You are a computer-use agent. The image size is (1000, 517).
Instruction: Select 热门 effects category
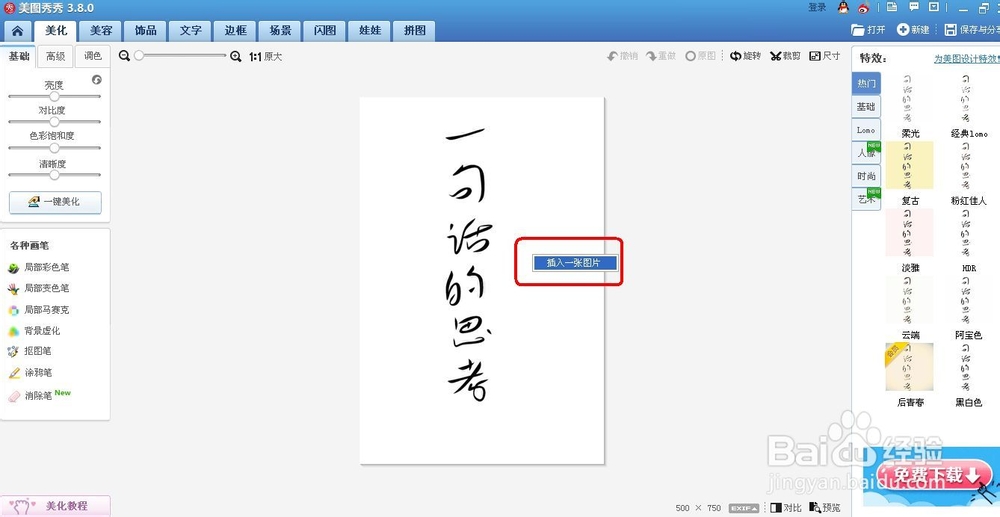pyautogui.click(x=866, y=84)
